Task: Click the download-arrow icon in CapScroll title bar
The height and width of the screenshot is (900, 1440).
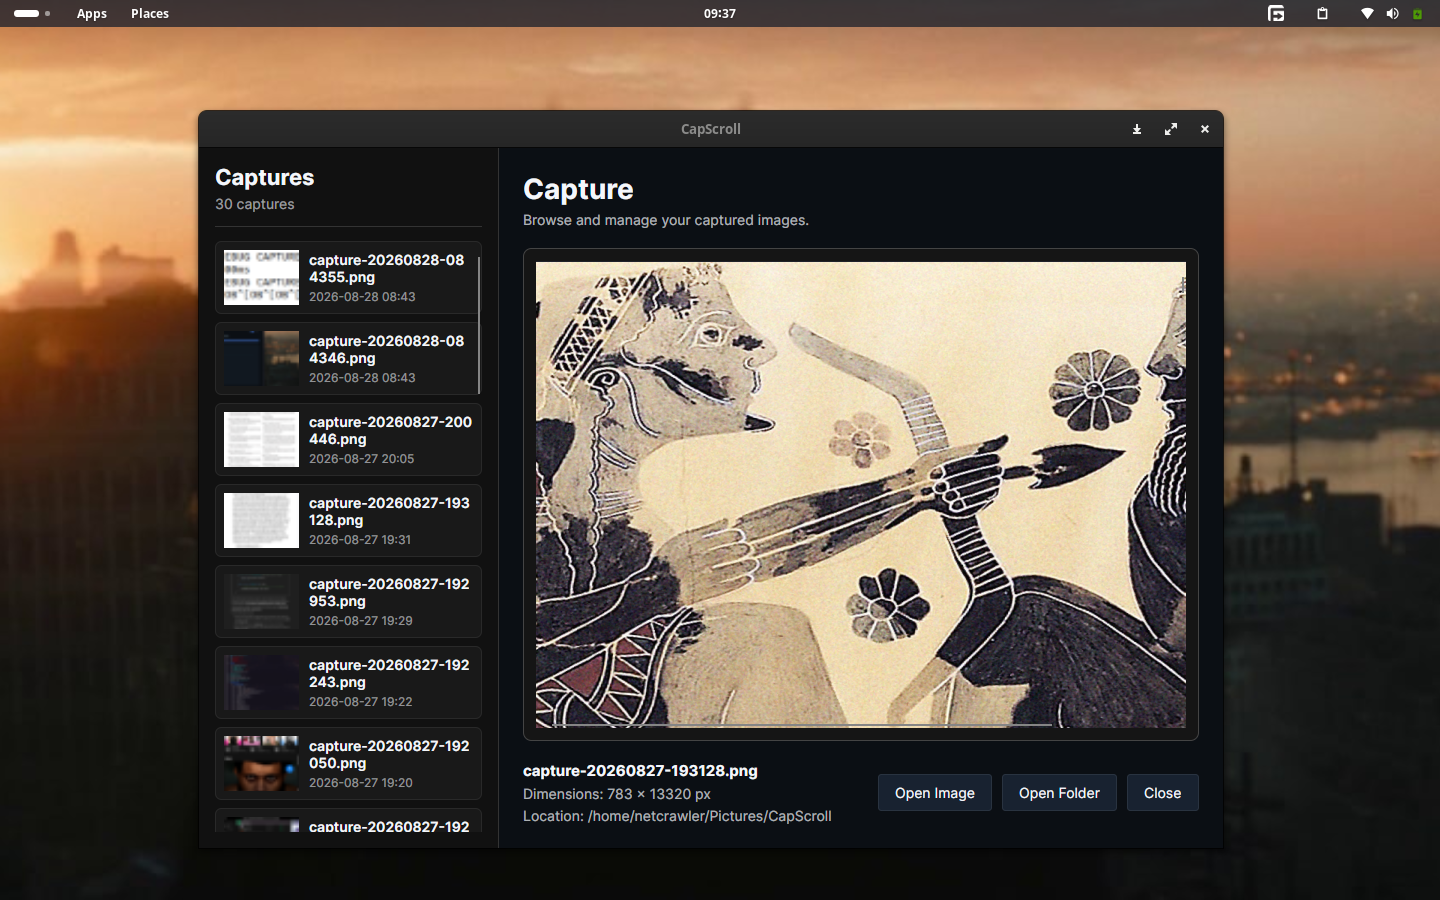Action: coord(1137,129)
